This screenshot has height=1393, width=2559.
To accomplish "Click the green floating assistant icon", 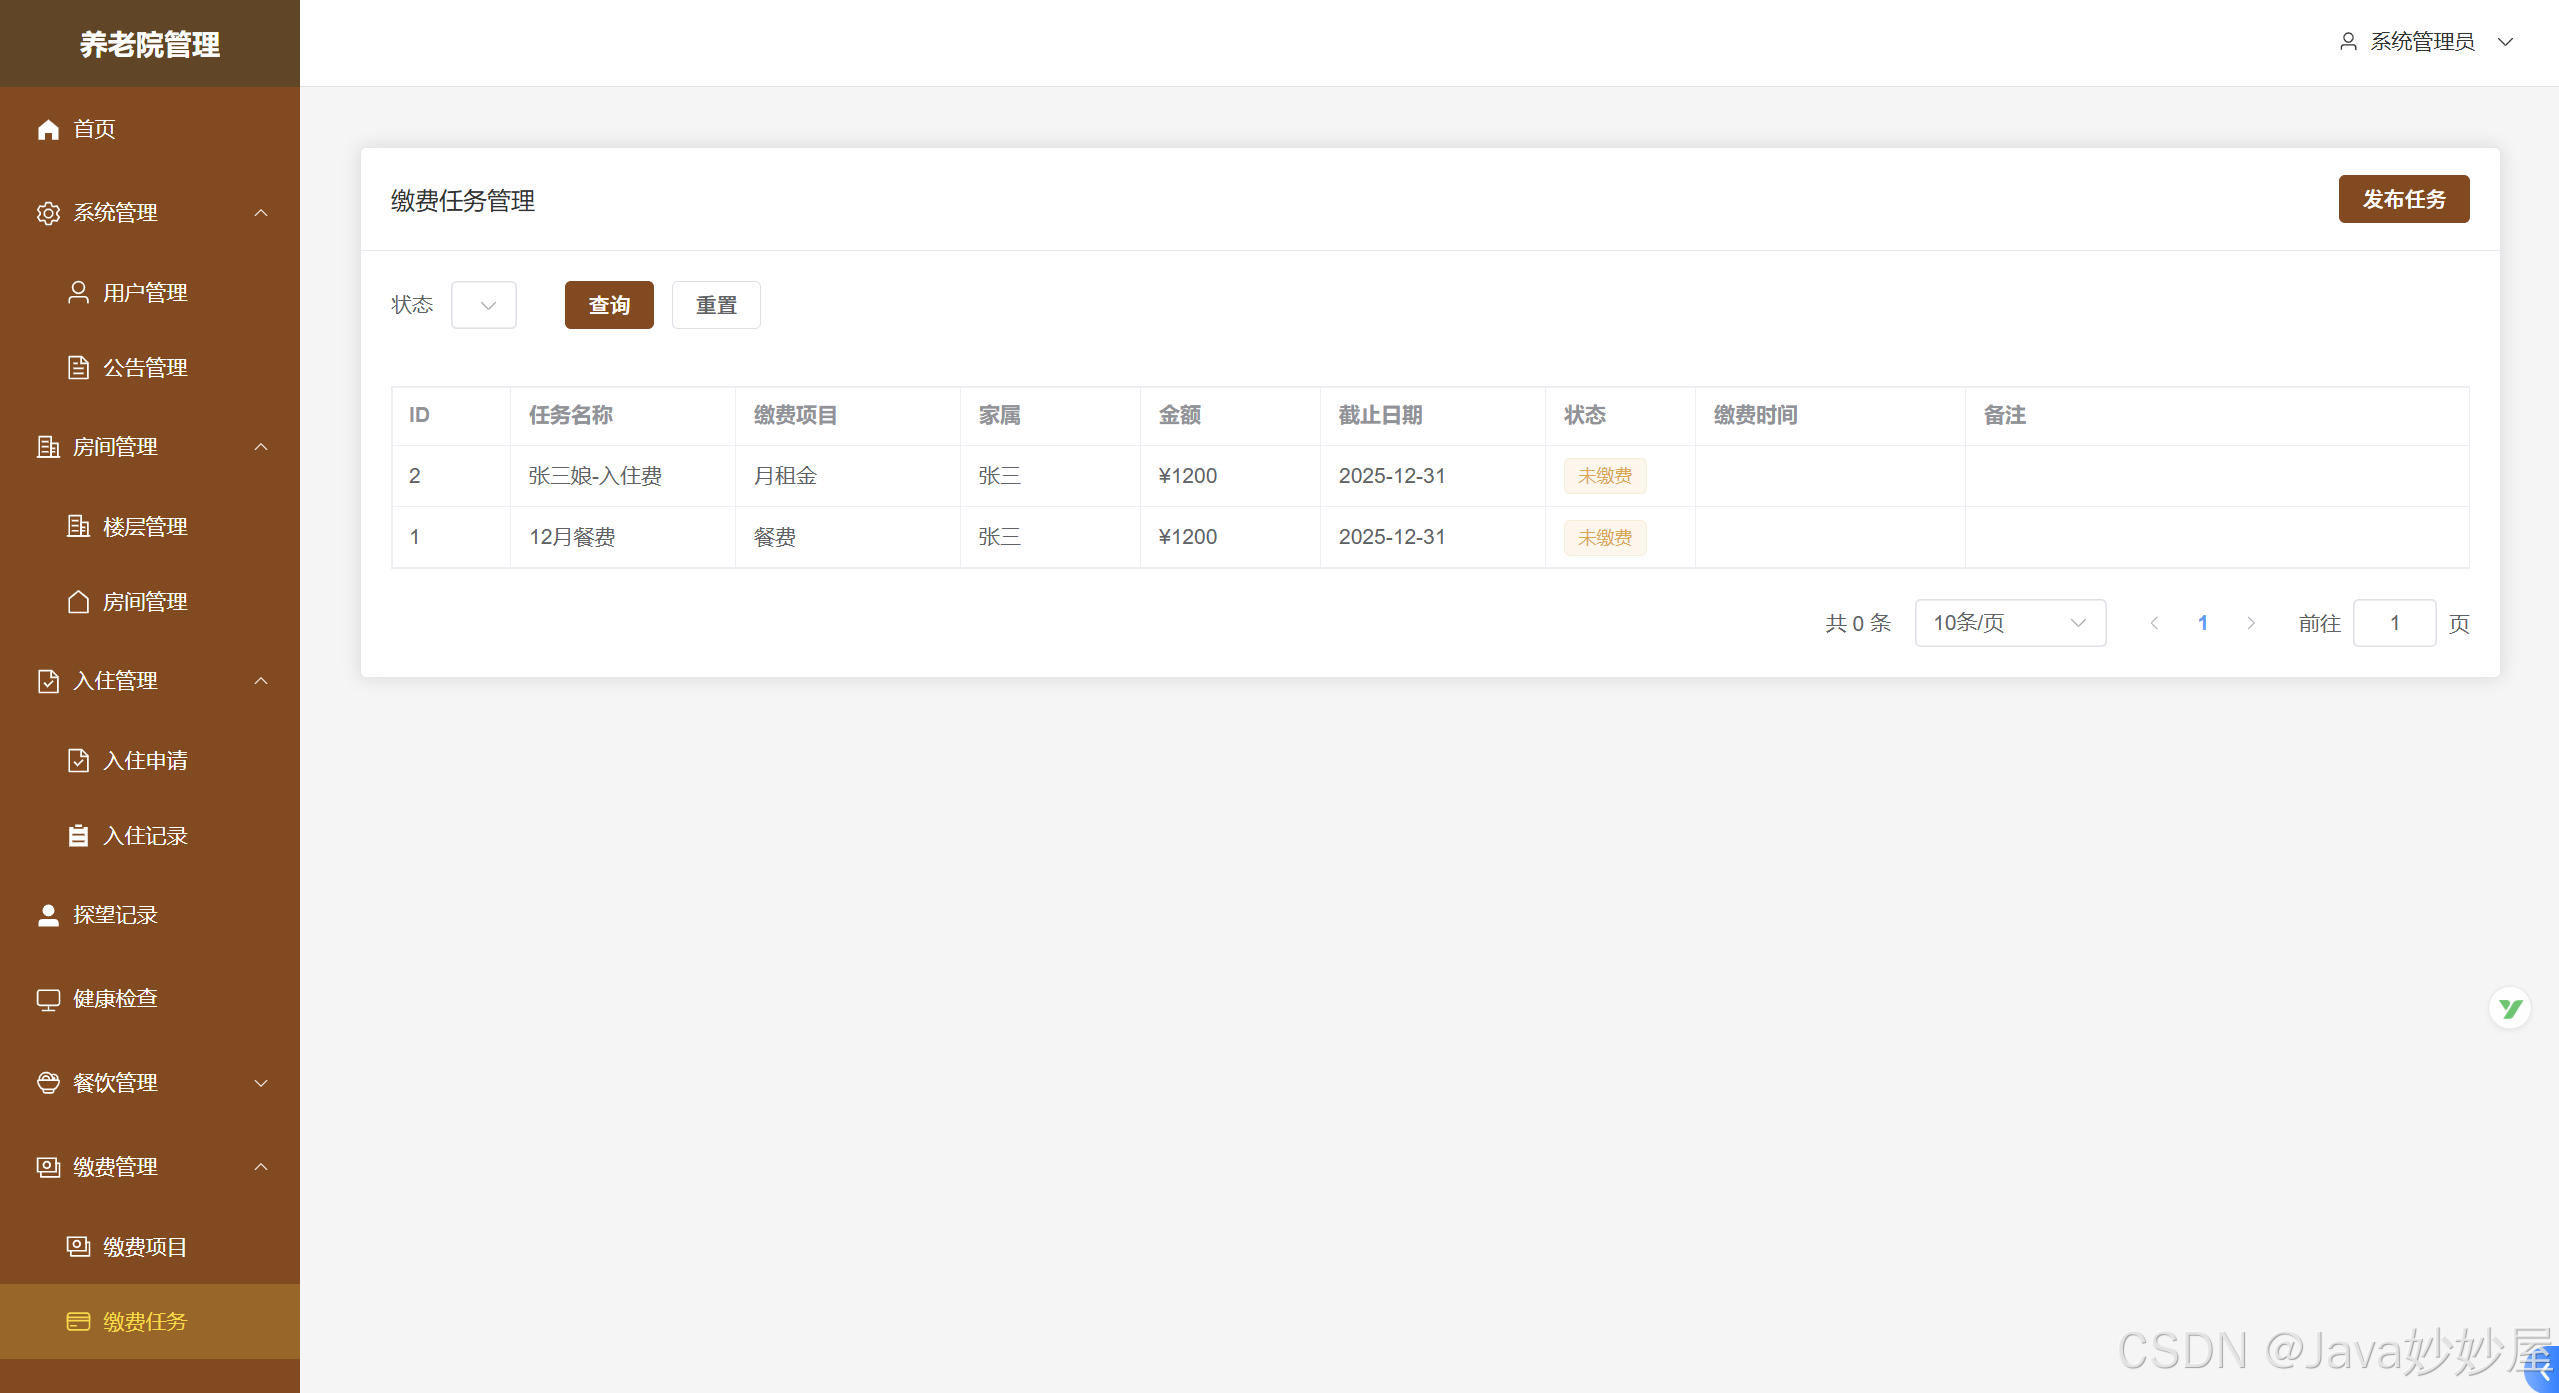I will (x=2509, y=1008).
